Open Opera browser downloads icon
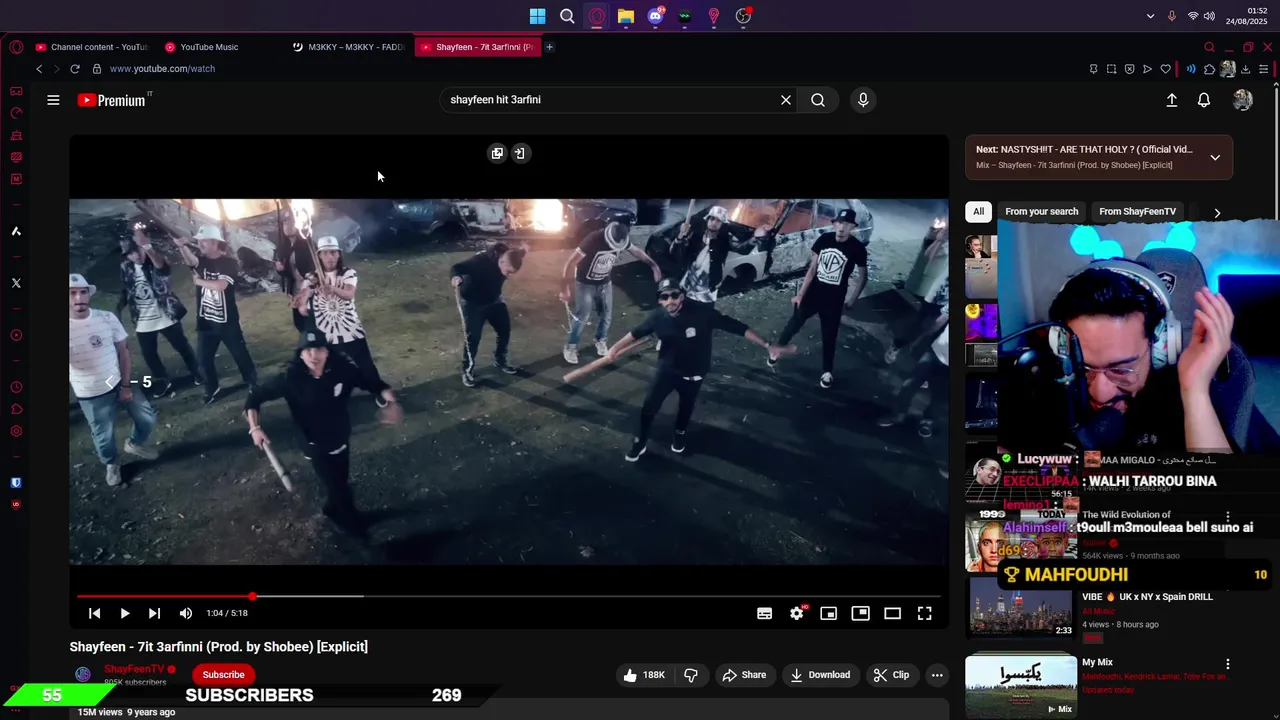Viewport: 1280px width, 720px height. coord(1245,69)
